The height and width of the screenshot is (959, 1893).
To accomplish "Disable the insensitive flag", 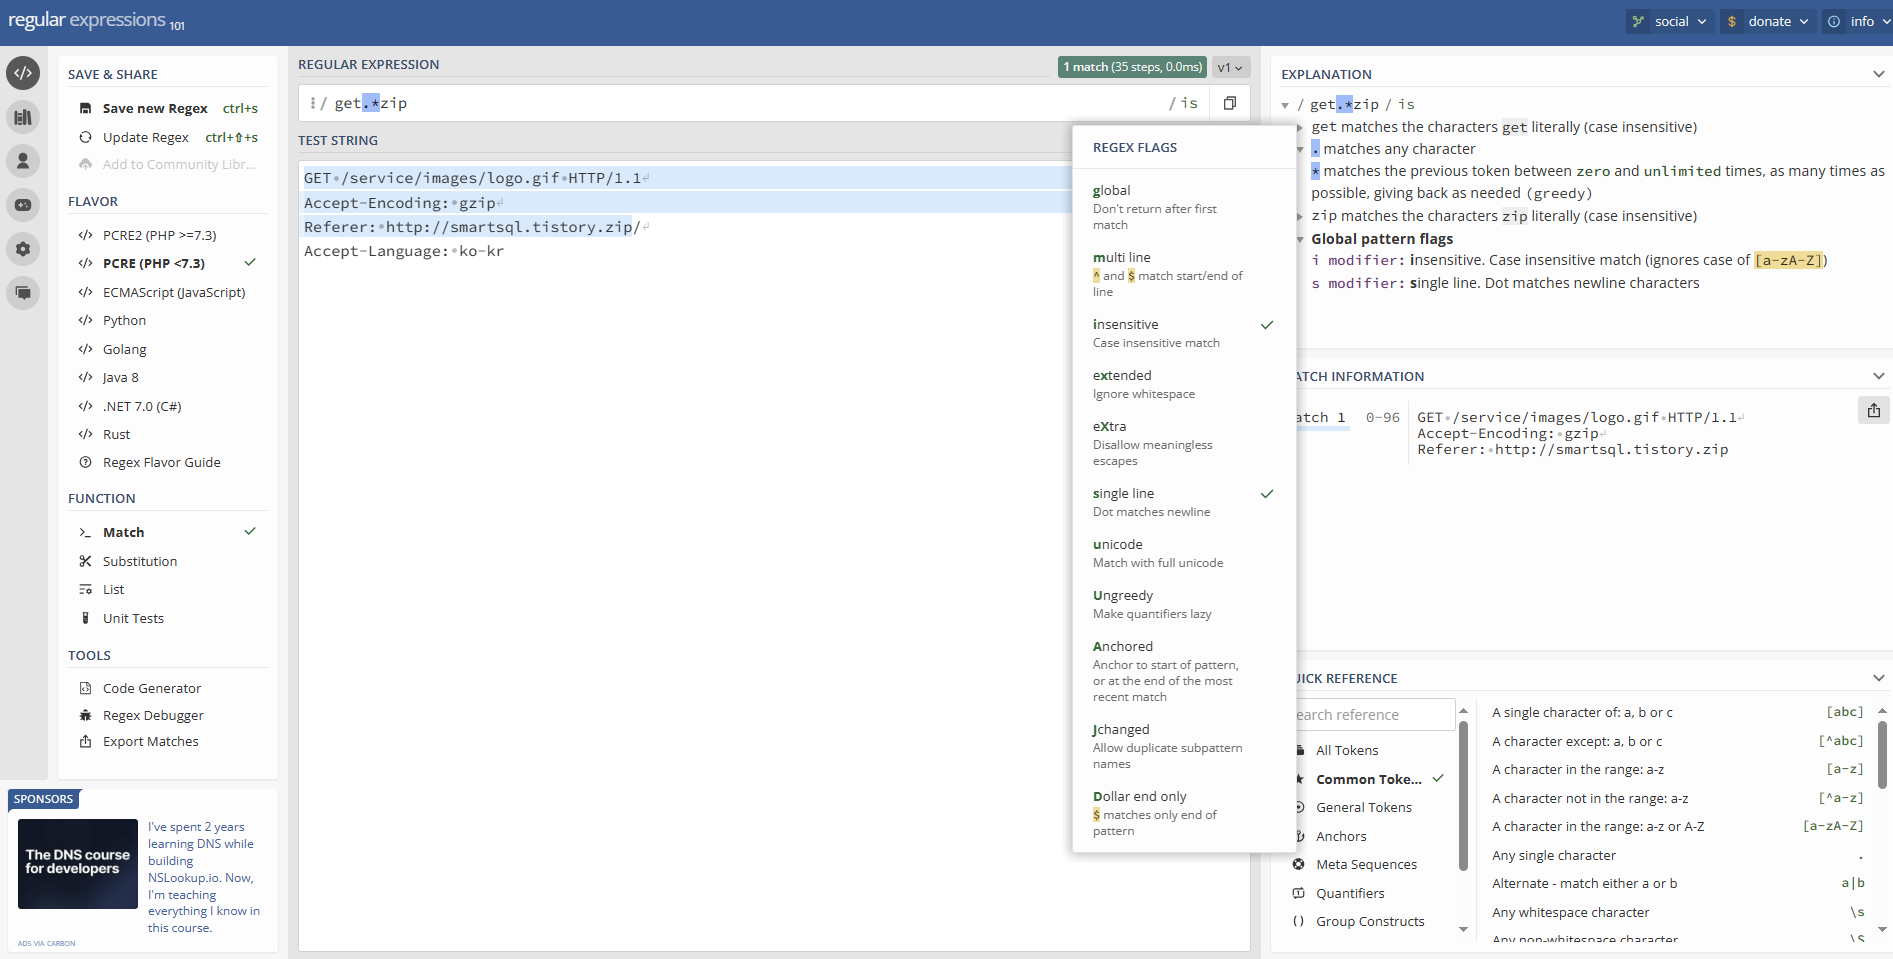I will pos(1183,333).
